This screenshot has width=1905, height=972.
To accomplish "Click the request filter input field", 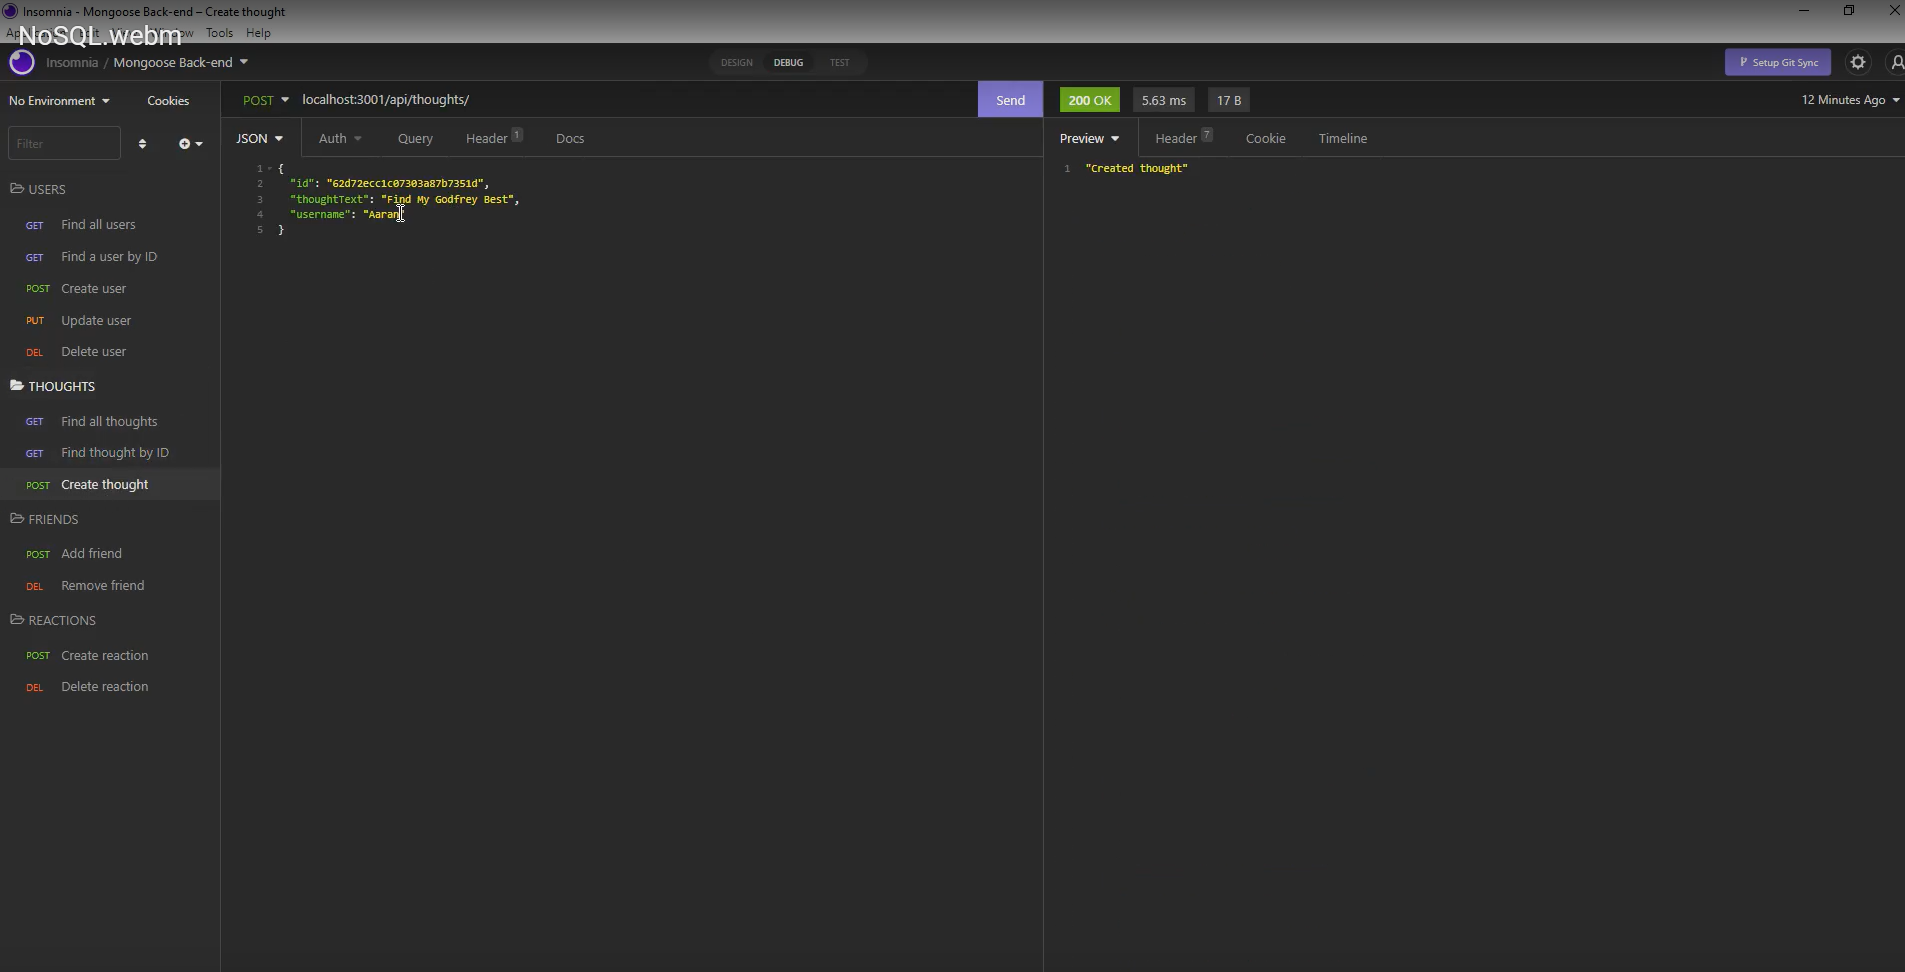I will click(64, 143).
